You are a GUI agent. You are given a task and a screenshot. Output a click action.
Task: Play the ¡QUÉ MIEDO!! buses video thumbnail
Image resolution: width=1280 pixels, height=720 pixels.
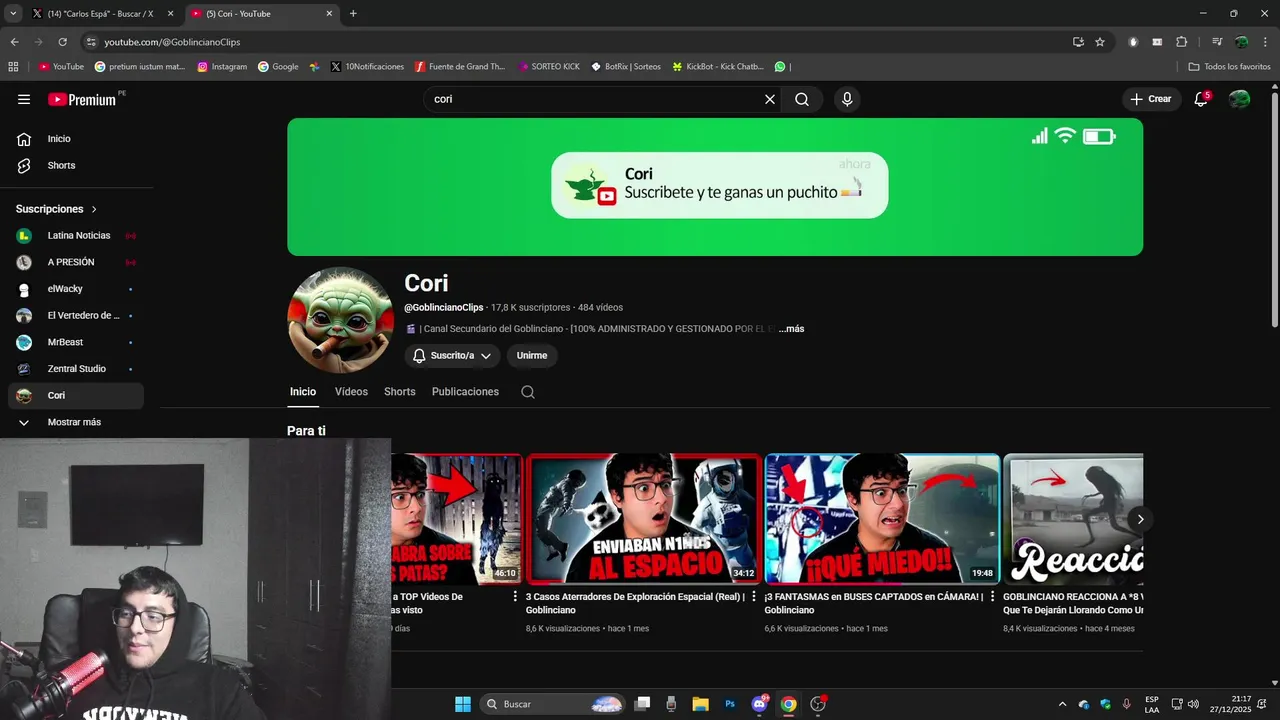coord(882,519)
